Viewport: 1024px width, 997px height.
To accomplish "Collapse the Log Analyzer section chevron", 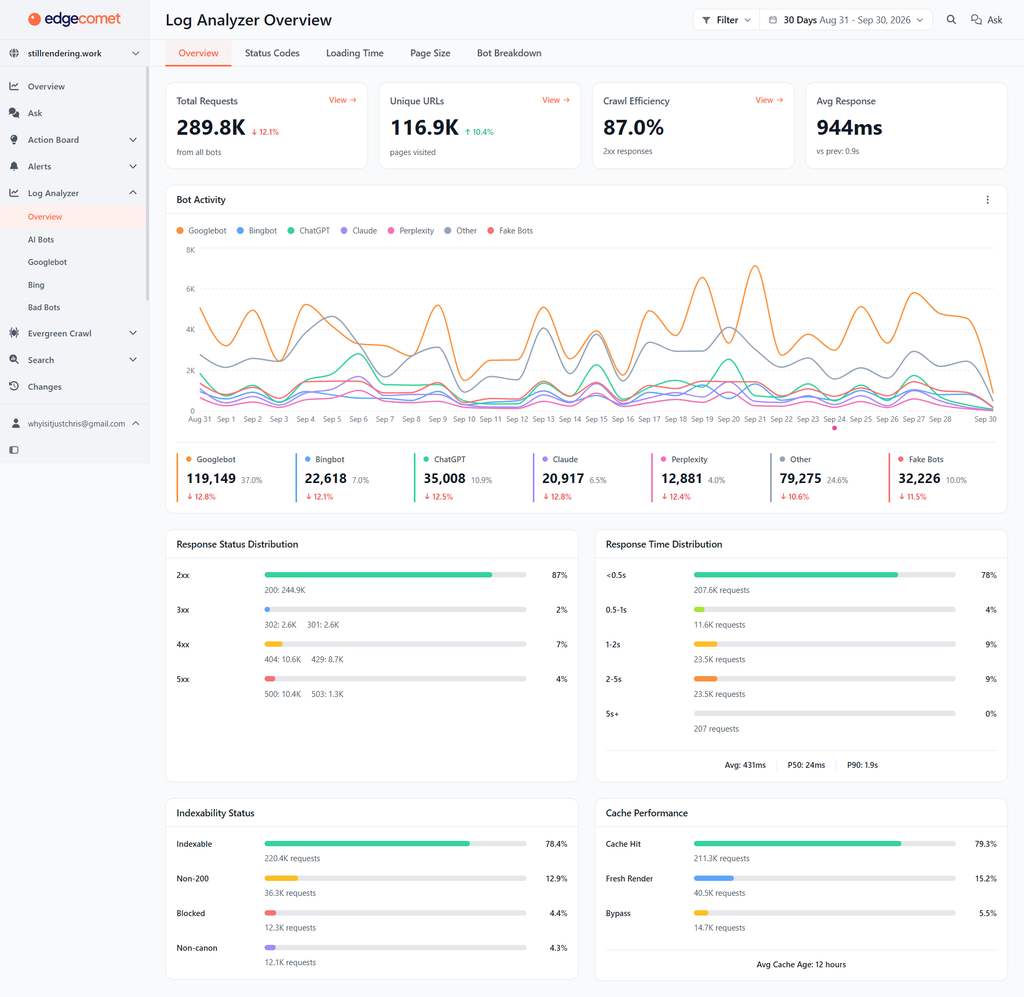I will pyautogui.click(x=133, y=193).
